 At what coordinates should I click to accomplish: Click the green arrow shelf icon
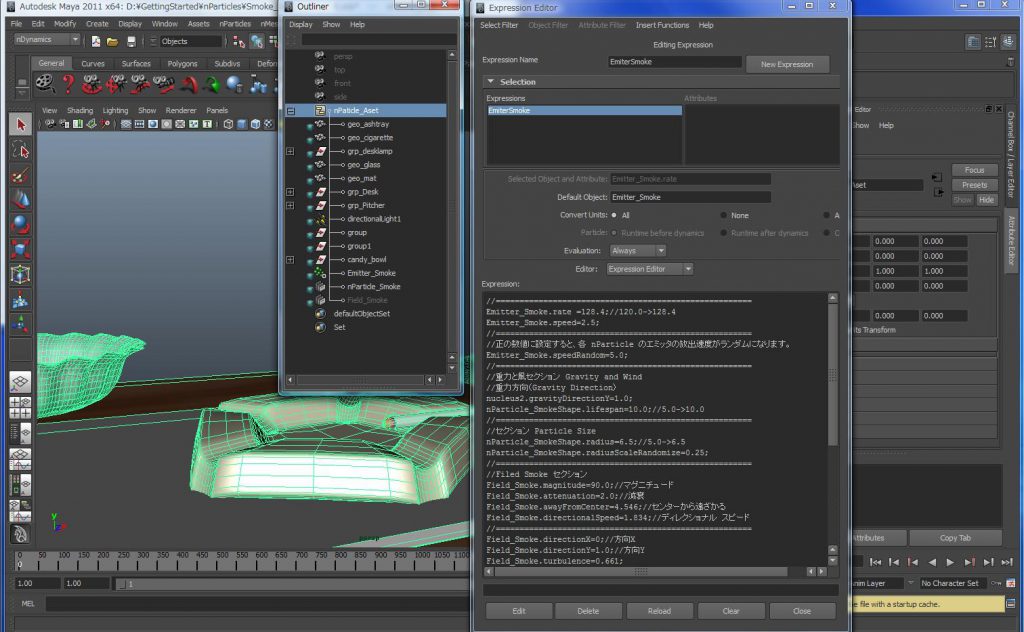point(211,84)
